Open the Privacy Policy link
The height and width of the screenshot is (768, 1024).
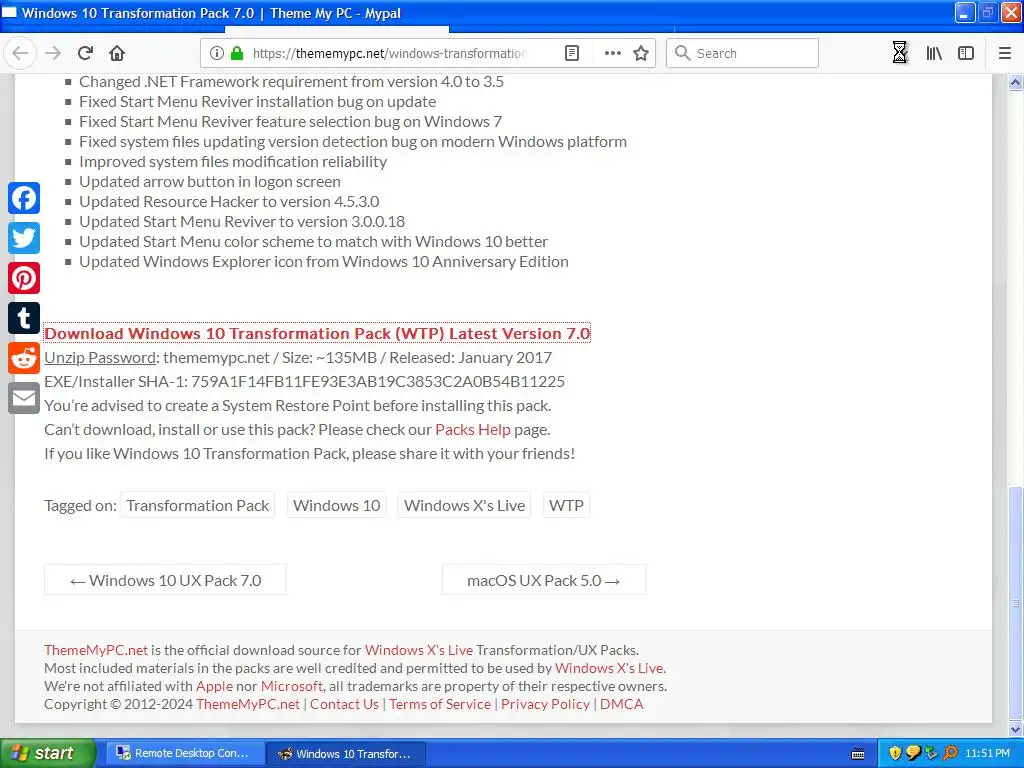(x=545, y=704)
